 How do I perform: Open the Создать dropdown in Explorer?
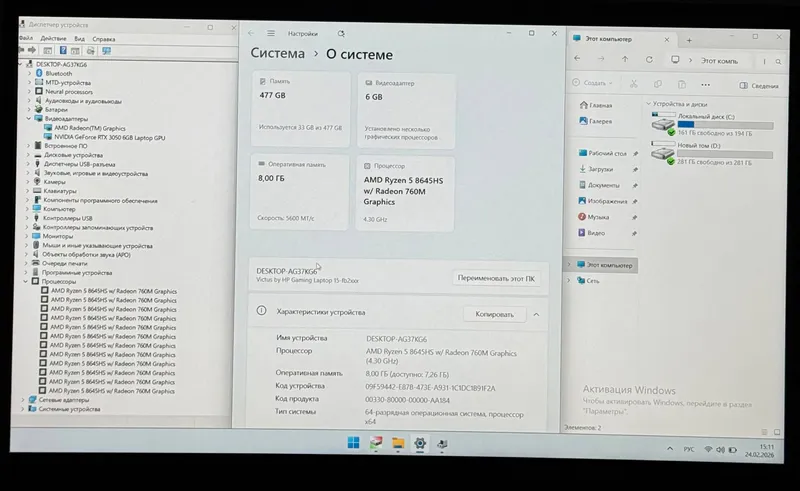pyautogui.click(x=592, y=83)
